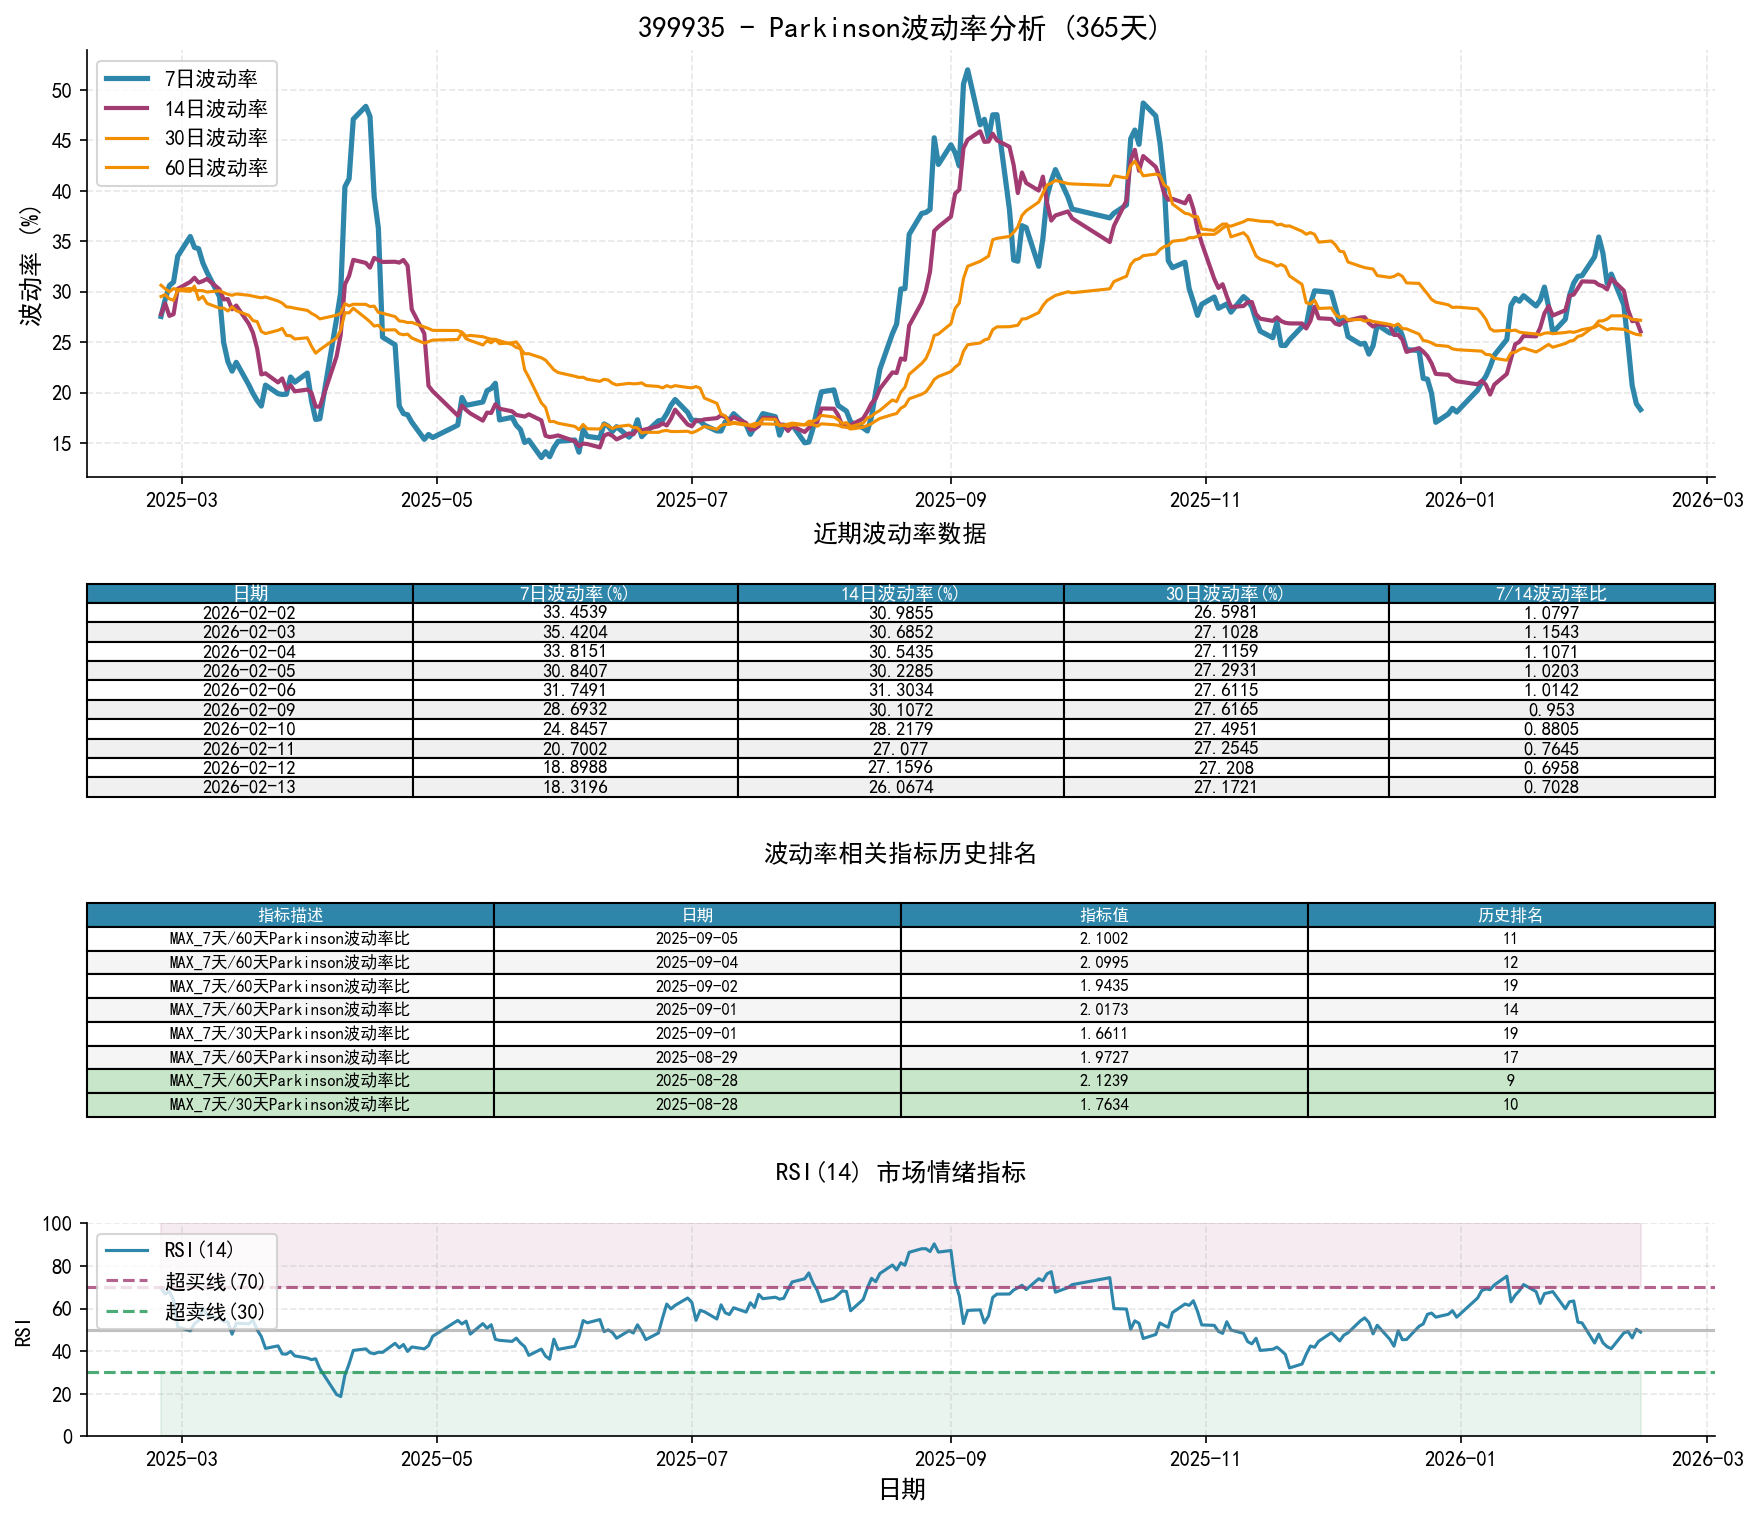Viewport: 1758px width, 1515px height.
Task: Click the 2025-09 tick label on top chart
Action: tap(950, 500)
